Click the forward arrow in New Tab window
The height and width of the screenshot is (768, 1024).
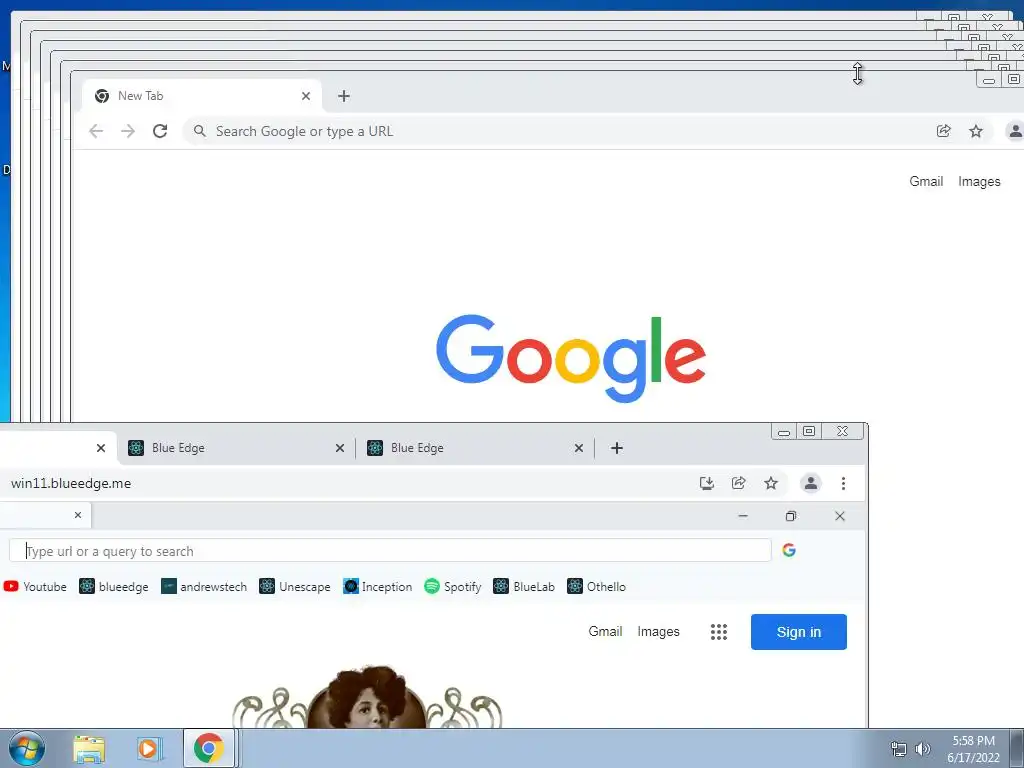[128, 131]
